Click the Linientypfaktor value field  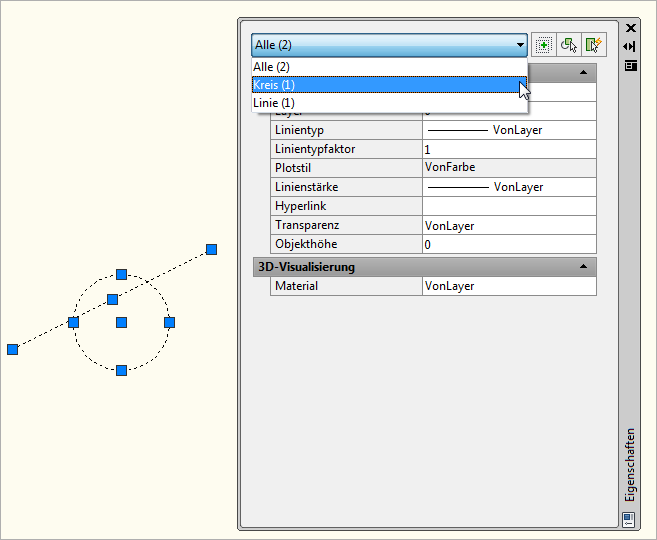coord(508,149)
